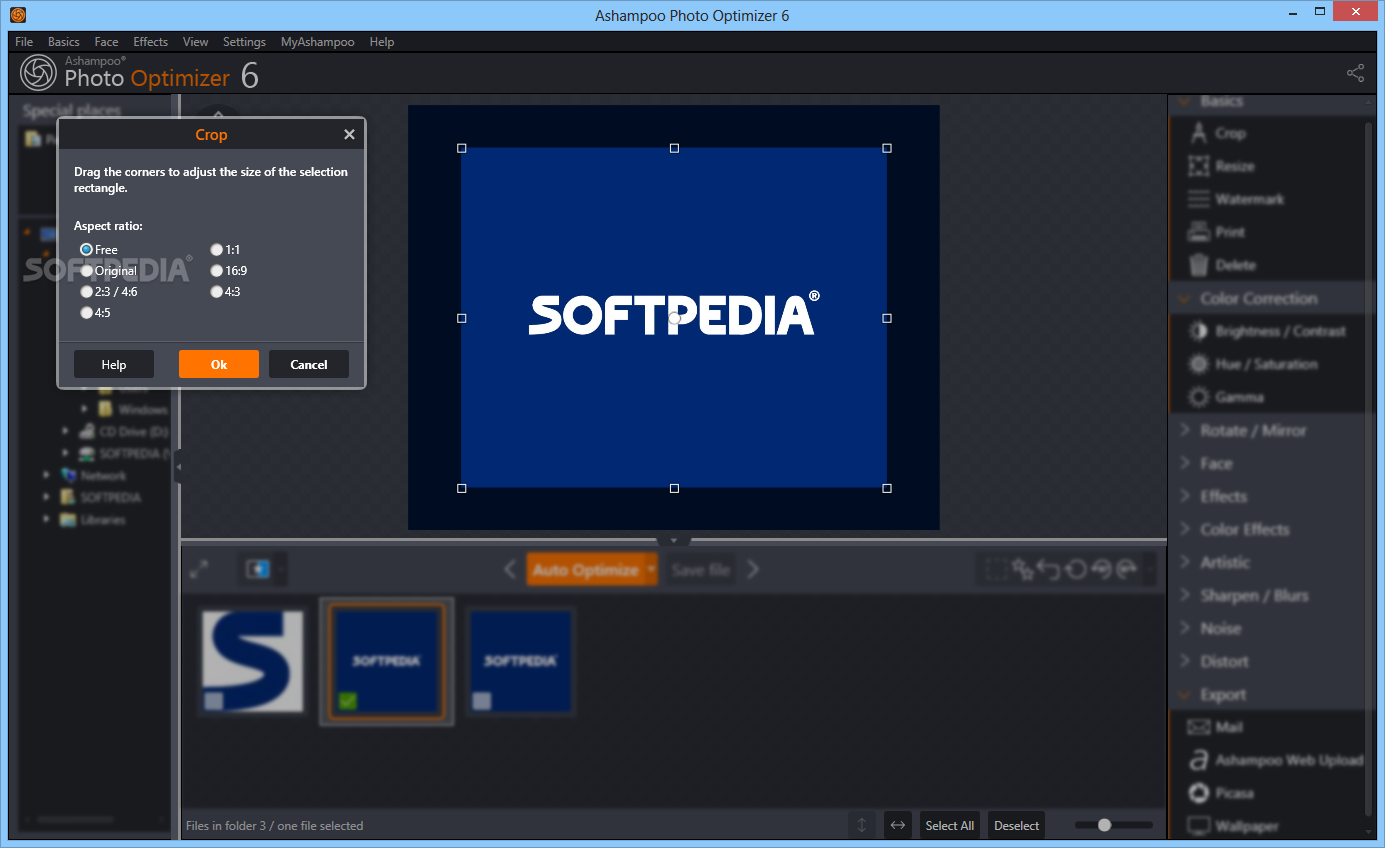Click the Auto Optimize button
The width and height of the screenshot is (1385, 848).
pos(585,569)
